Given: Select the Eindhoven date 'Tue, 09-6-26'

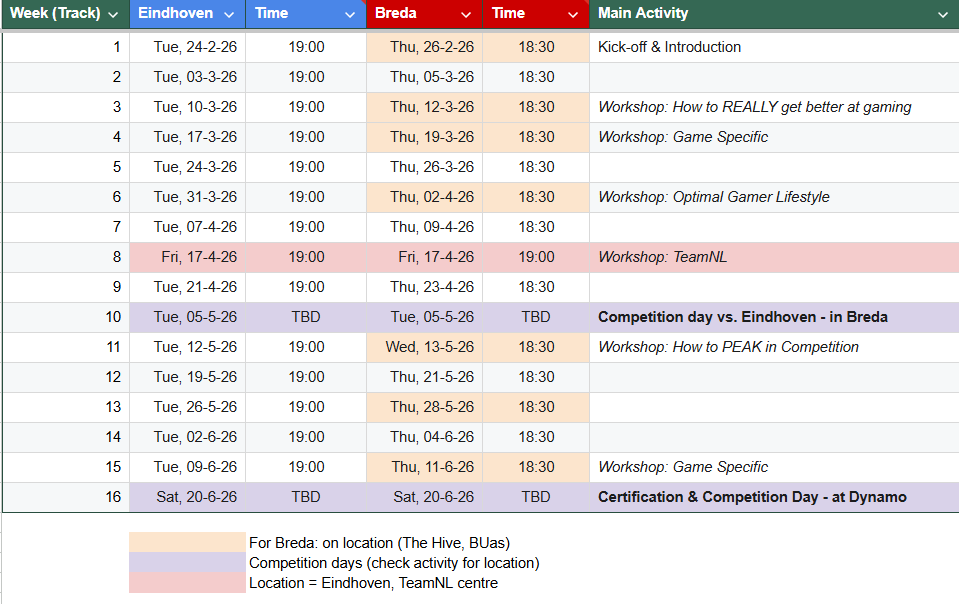Looking at the screenshot, I should point(188,466).
